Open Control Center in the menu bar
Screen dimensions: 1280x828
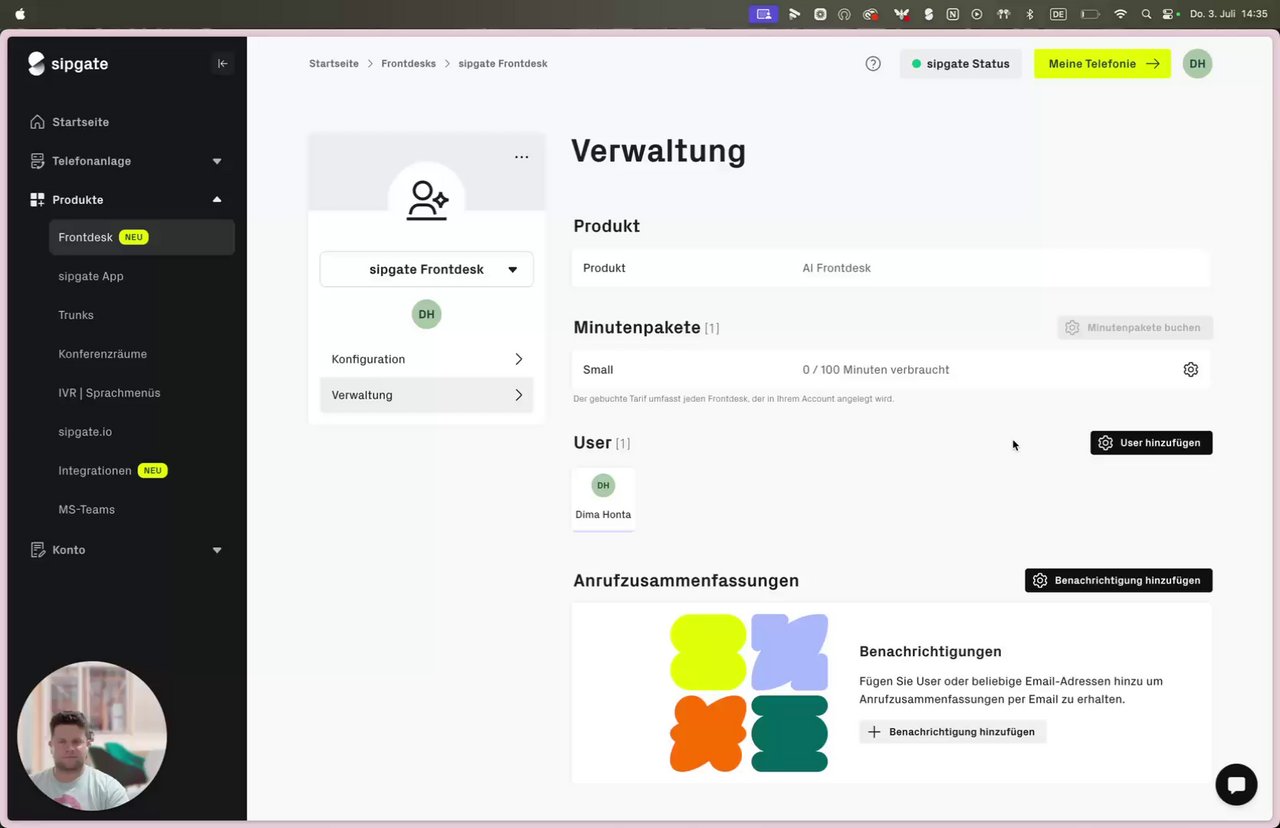point(1168,14)
